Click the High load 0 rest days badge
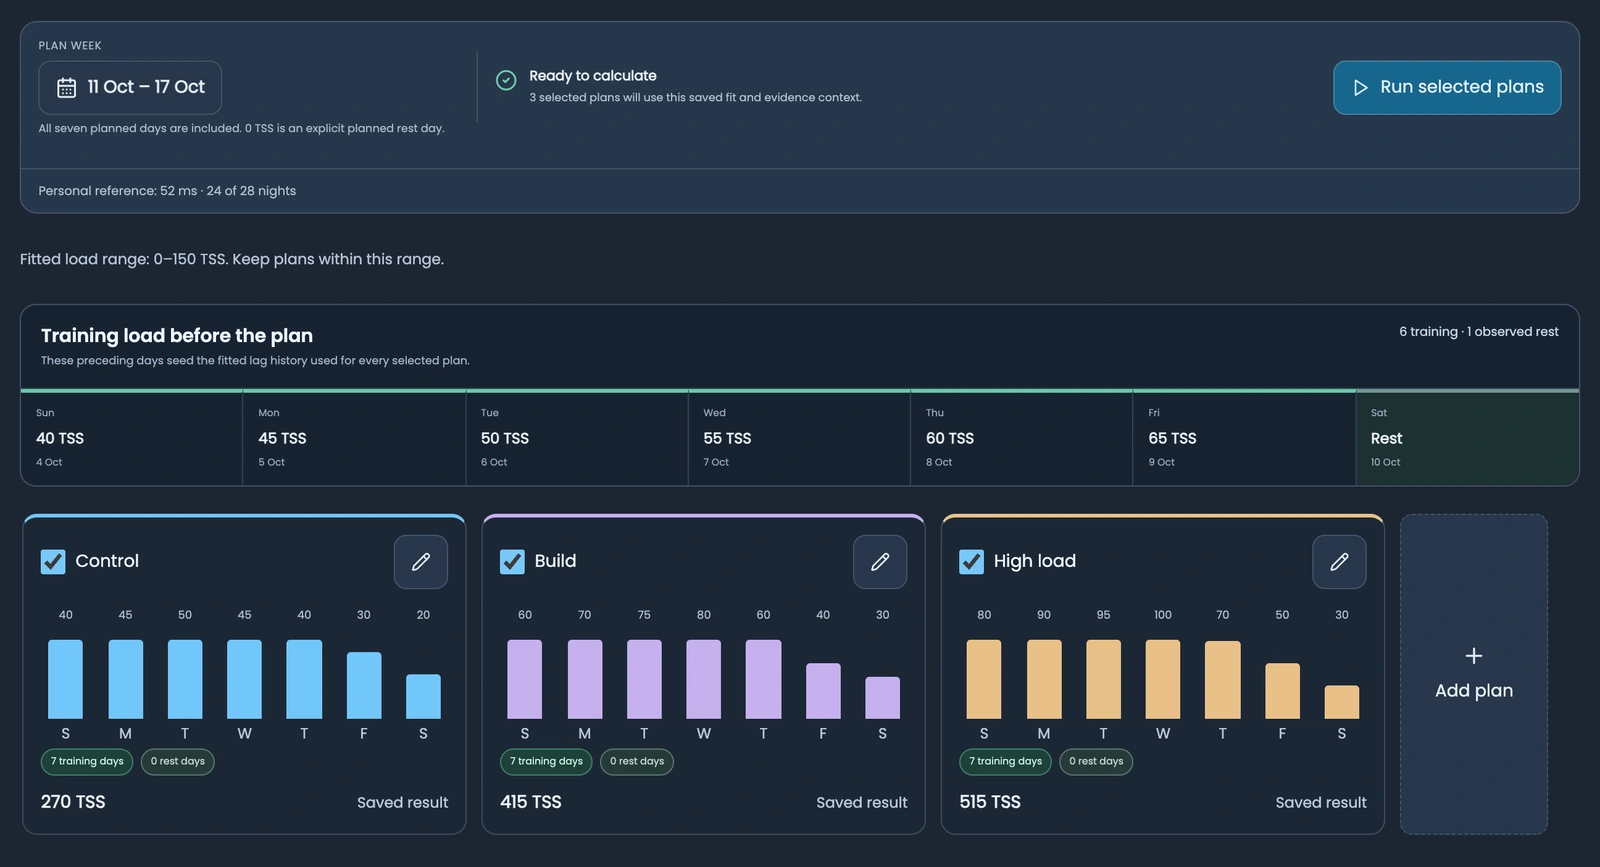Image resolution: width=1600 pixels, height=867 pixels. 1096,762
